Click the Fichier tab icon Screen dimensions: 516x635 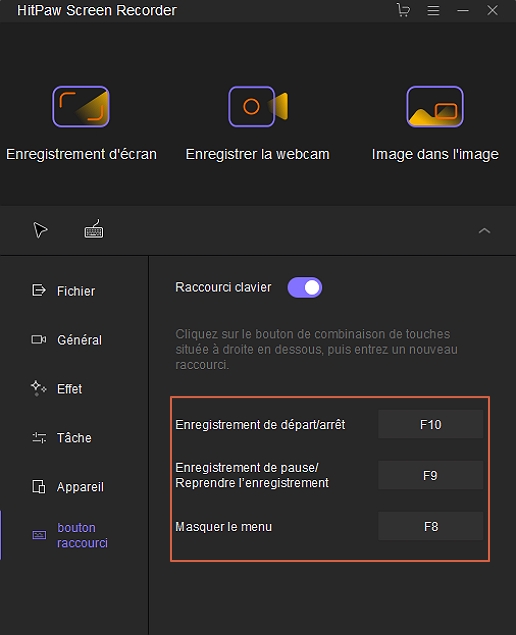point(39,290)
